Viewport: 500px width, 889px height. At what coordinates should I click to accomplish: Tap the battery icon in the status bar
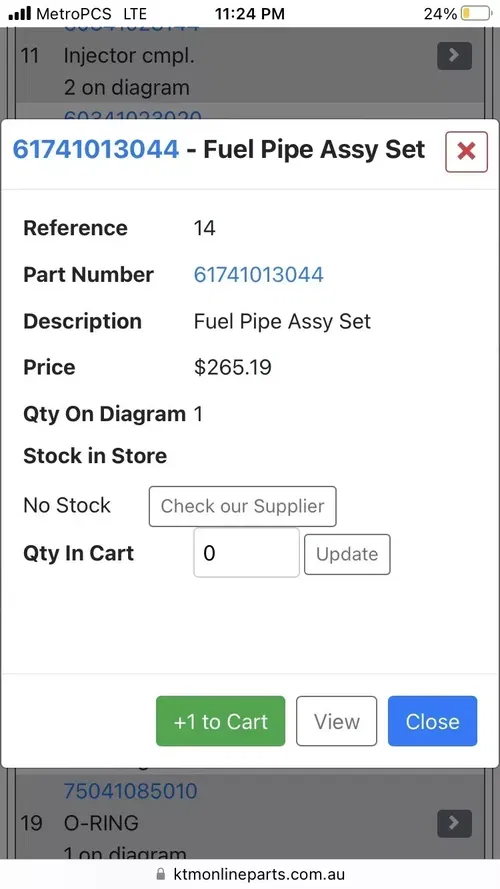[x=476, y=14]
